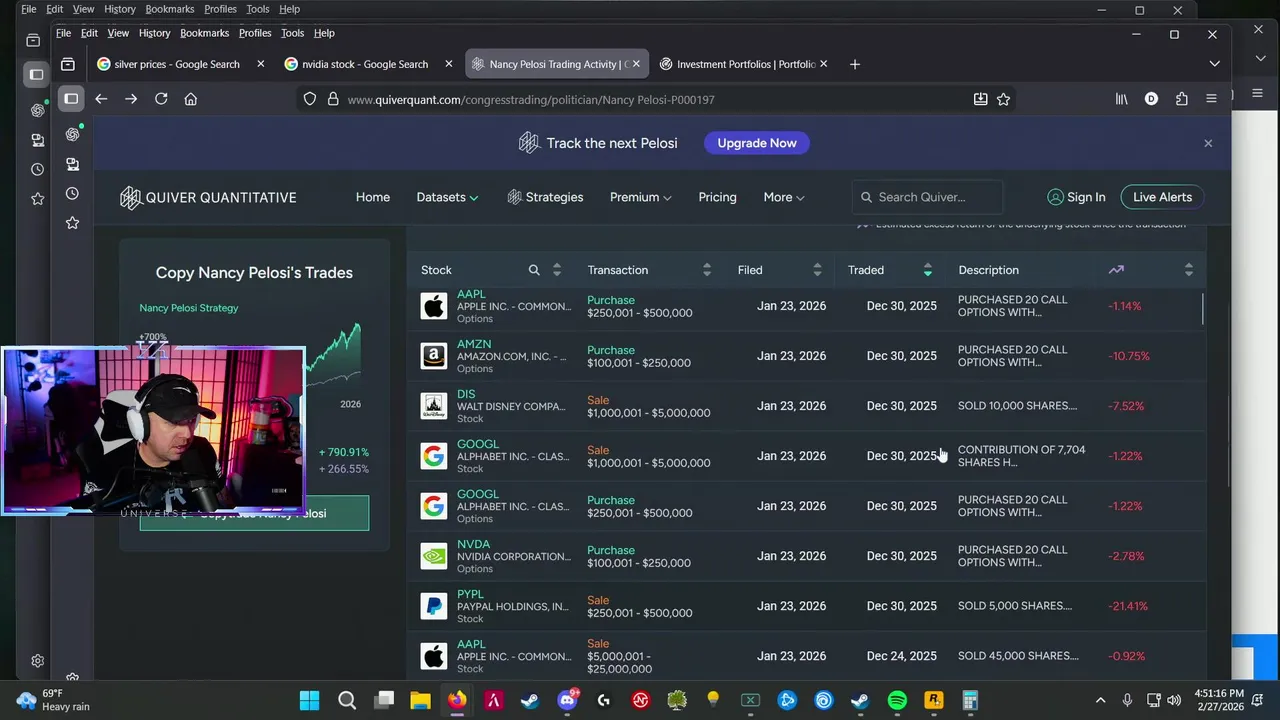
Task: Open a new tab with the plus button
Action: tap(854, 64)
